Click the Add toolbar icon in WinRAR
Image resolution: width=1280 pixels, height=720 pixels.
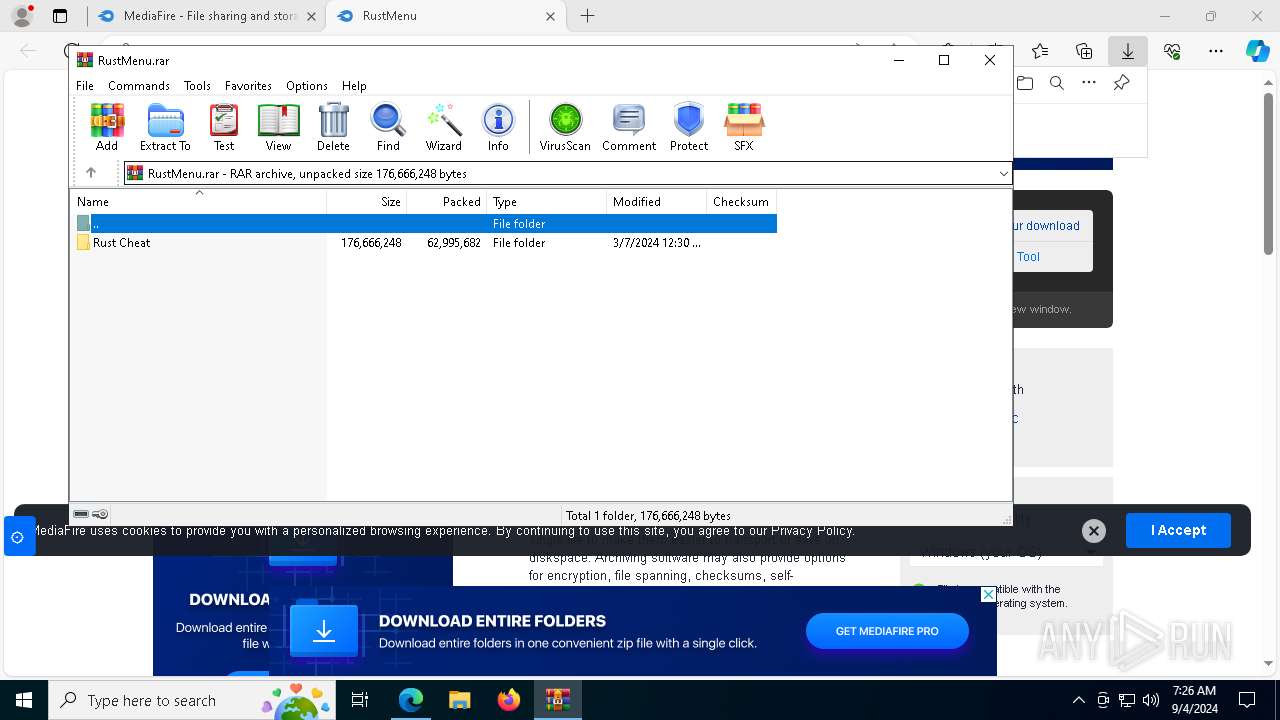pyautogui.click(x=107, y=126)
